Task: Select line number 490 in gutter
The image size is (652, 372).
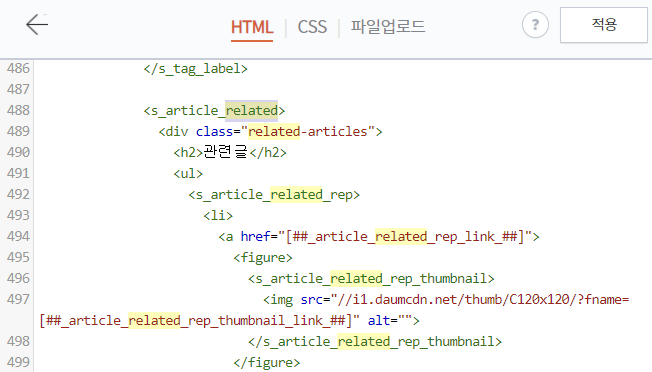Action: (x=18, y=152)
